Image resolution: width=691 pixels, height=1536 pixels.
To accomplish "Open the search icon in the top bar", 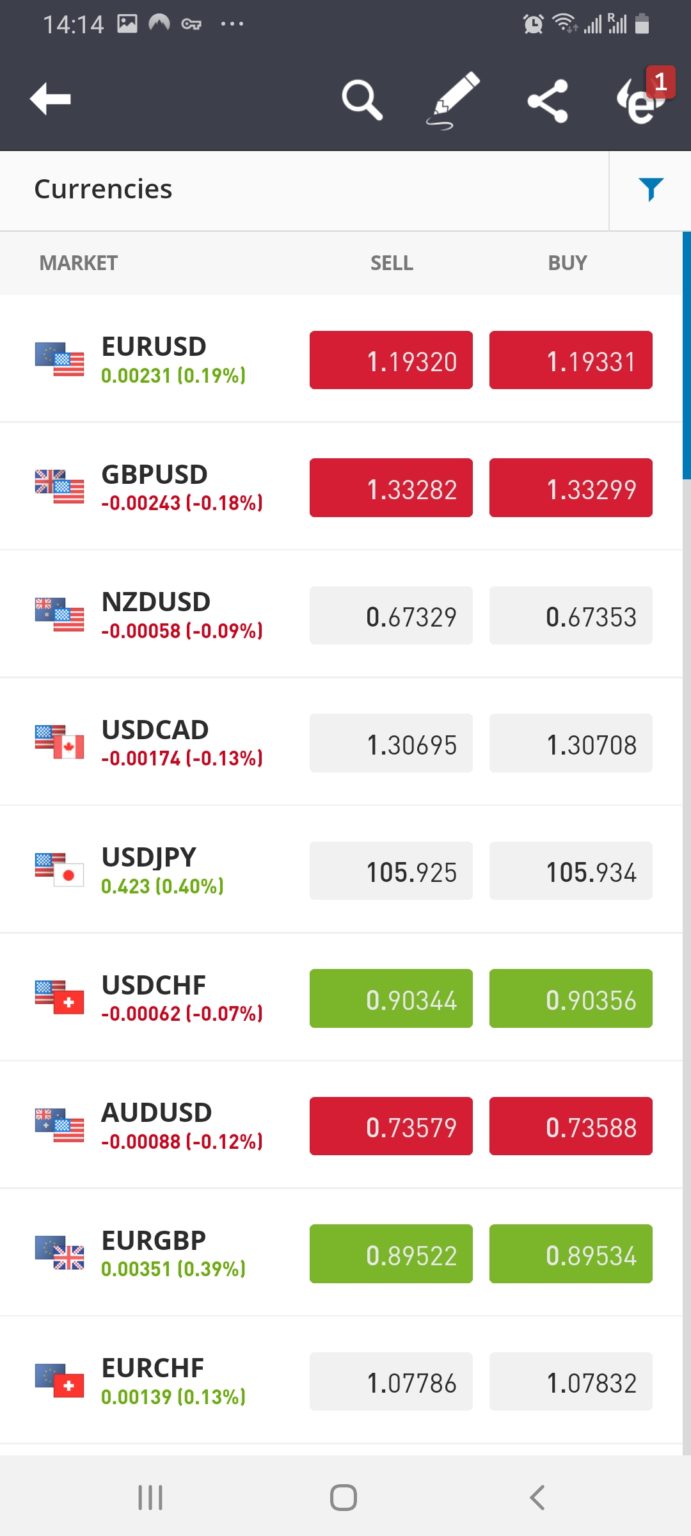I will coord(361,99).
